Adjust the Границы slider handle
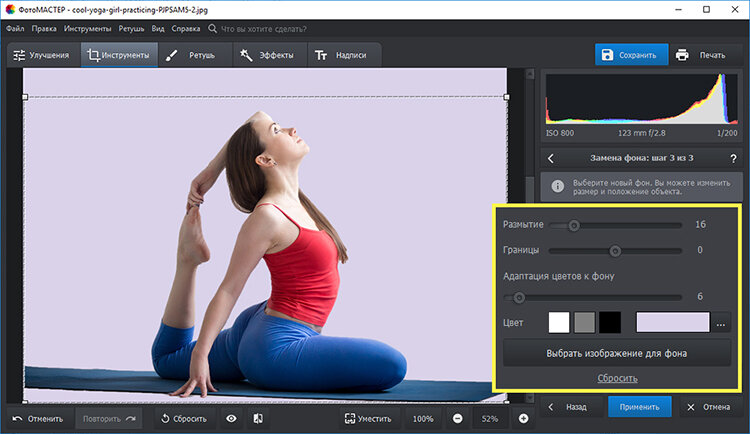 (615, 251)
